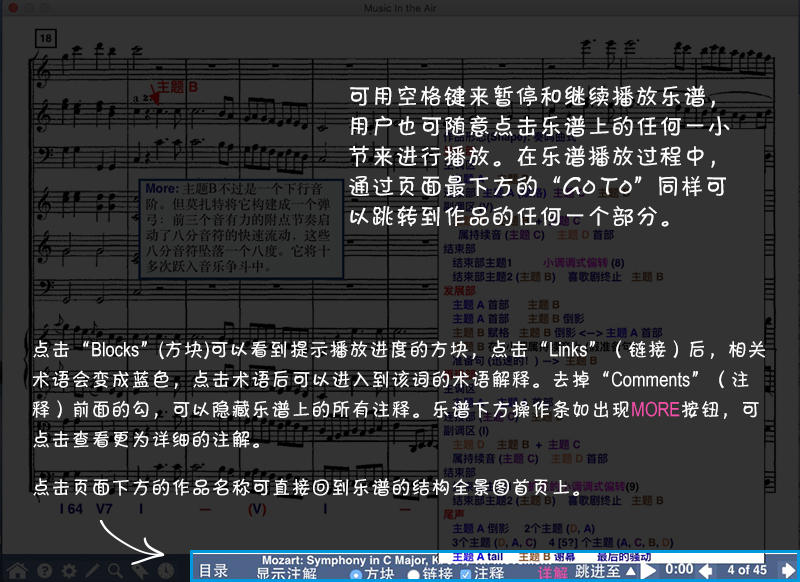The width and height of the screenshot is (800, 582).
Task: Click the tag bookmark icon
Action: click(140, 570)
